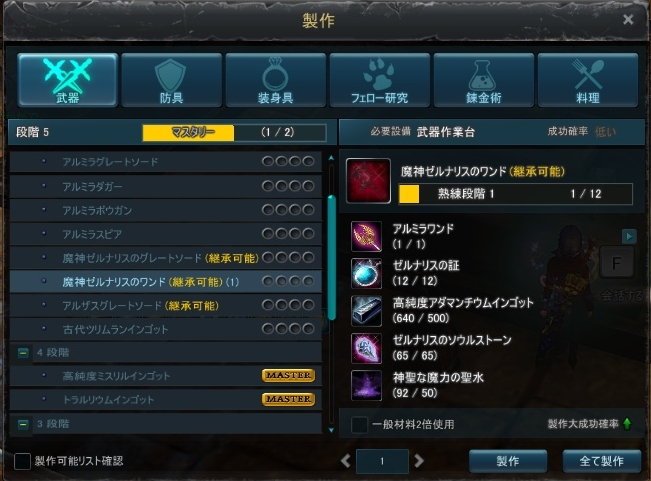Image resolution: width=651 pixels, height=481 pixels.
Task: Enable the 製作可能リスト確認 checkbox
Action: pyautogui.click(x=22, y=461)
